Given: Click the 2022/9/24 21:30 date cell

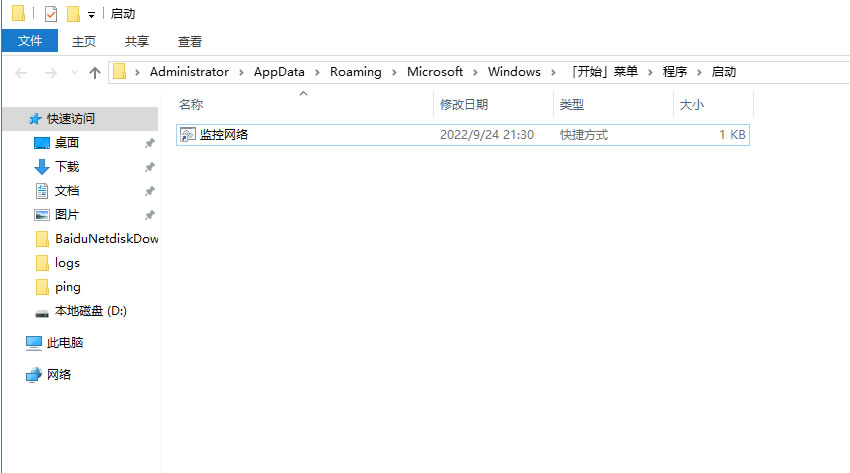Looking at the screenshot, I should (487, 135).
